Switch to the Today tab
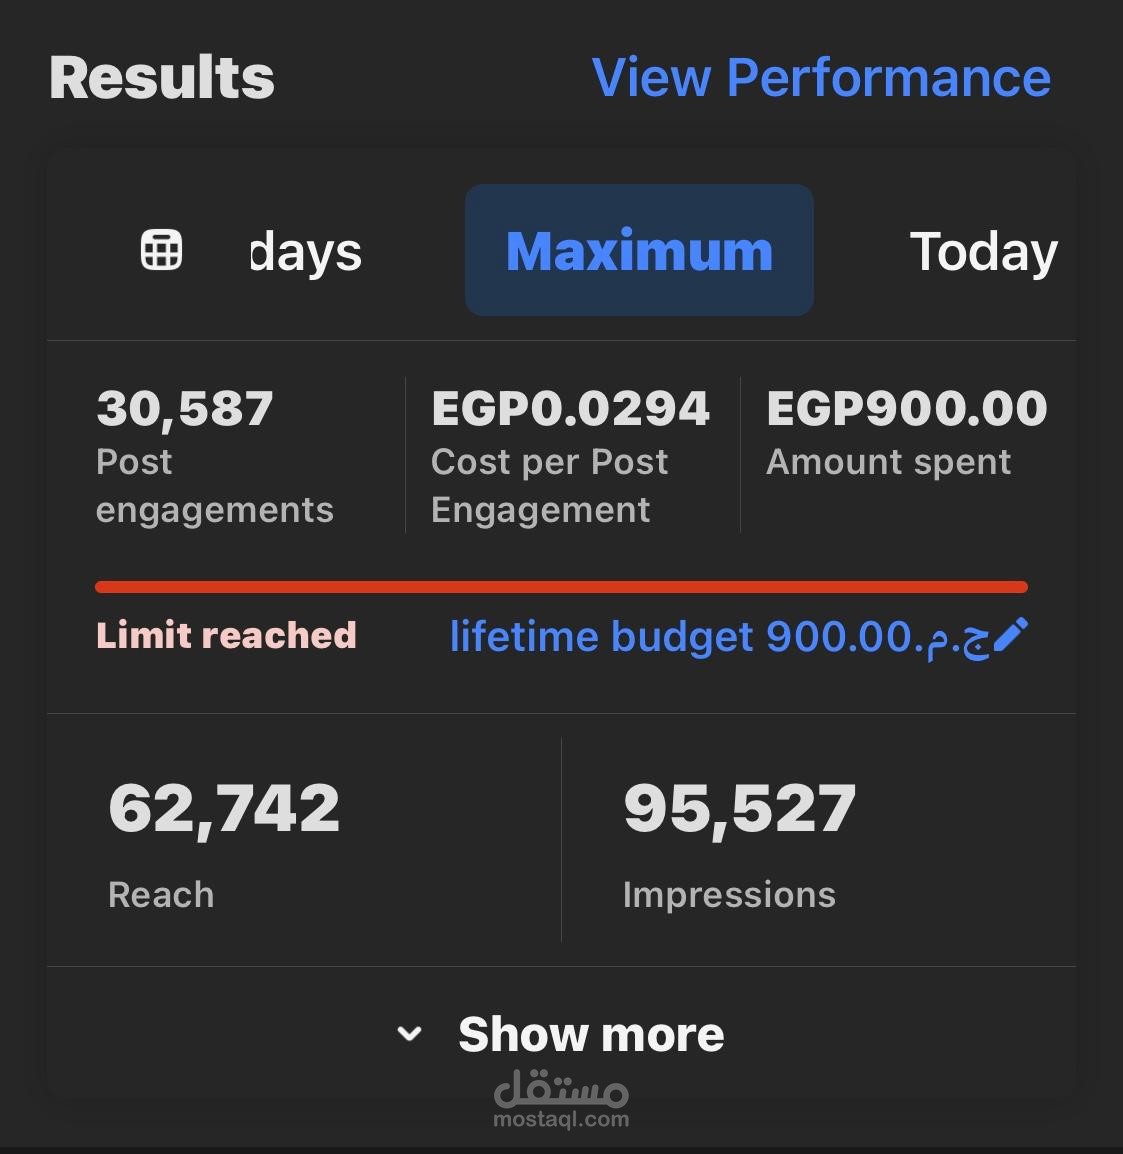This screenshot has width=1123, height=1154. coord(983,251)
